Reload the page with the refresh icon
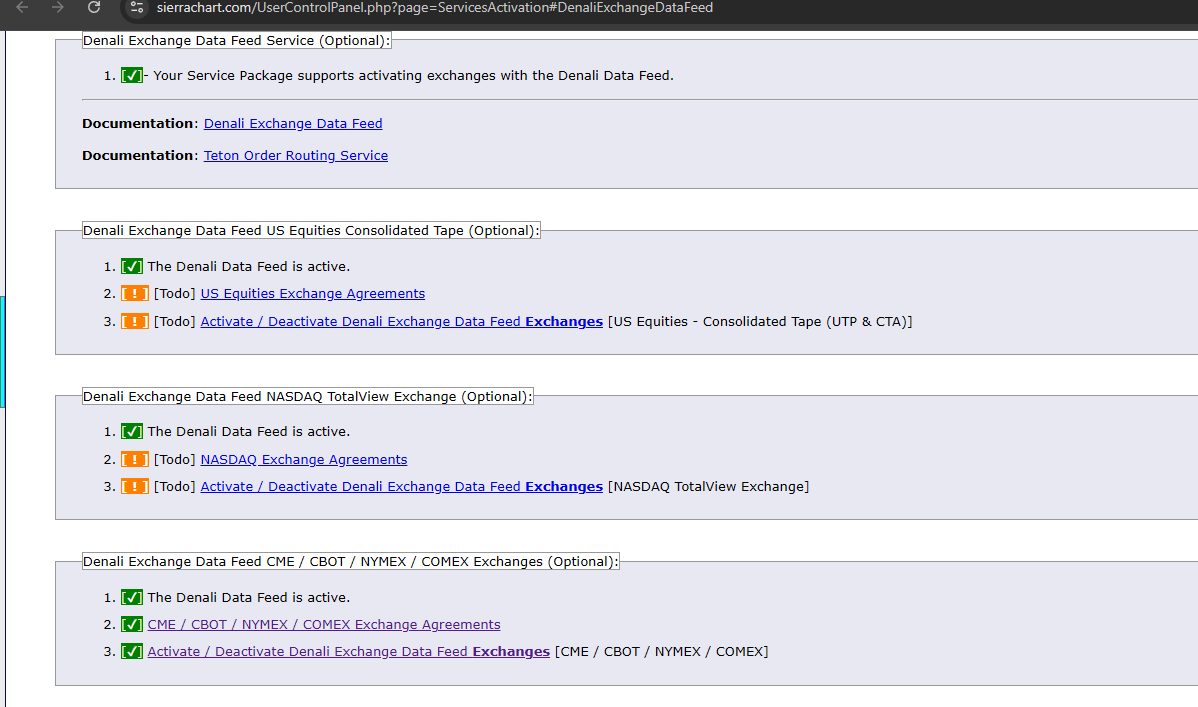The height and width of the screenshot is (707, 1198). pyautogui.click(x=94, y=8)
